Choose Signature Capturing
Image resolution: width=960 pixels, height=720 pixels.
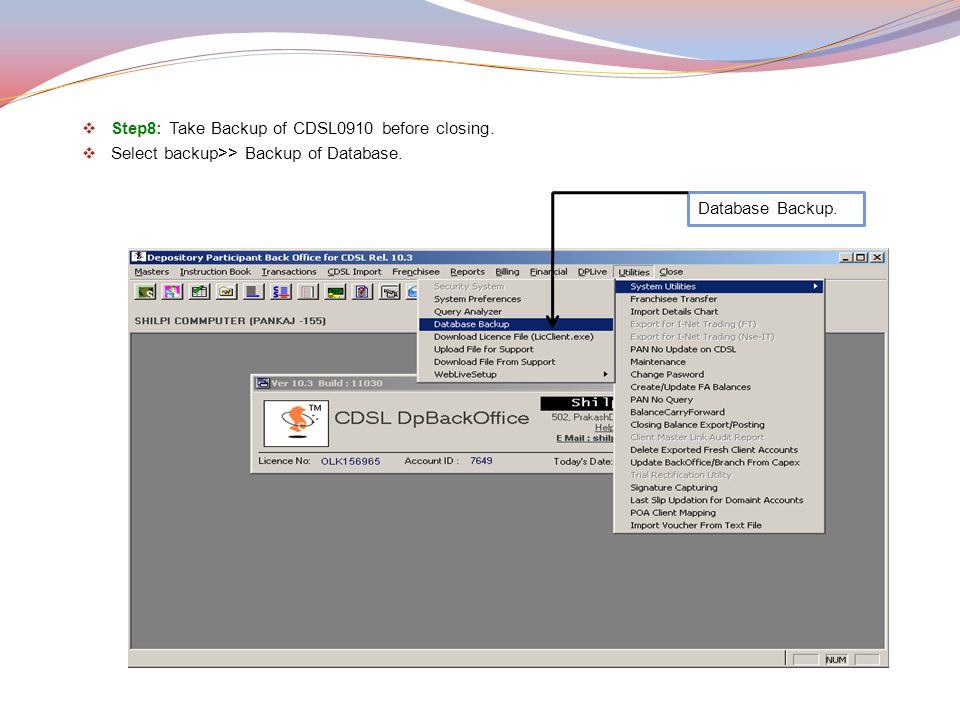tap(719, 488)
